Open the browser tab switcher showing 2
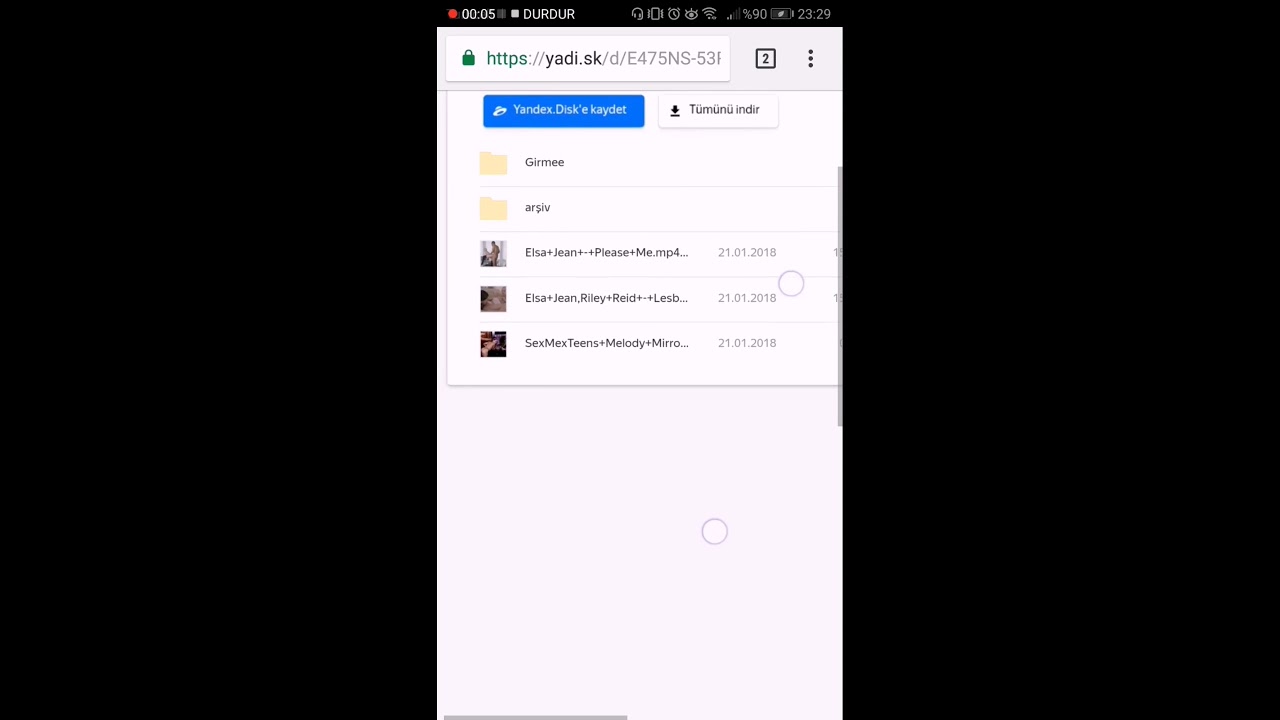Screen dimensions: 1280x720 765,59
